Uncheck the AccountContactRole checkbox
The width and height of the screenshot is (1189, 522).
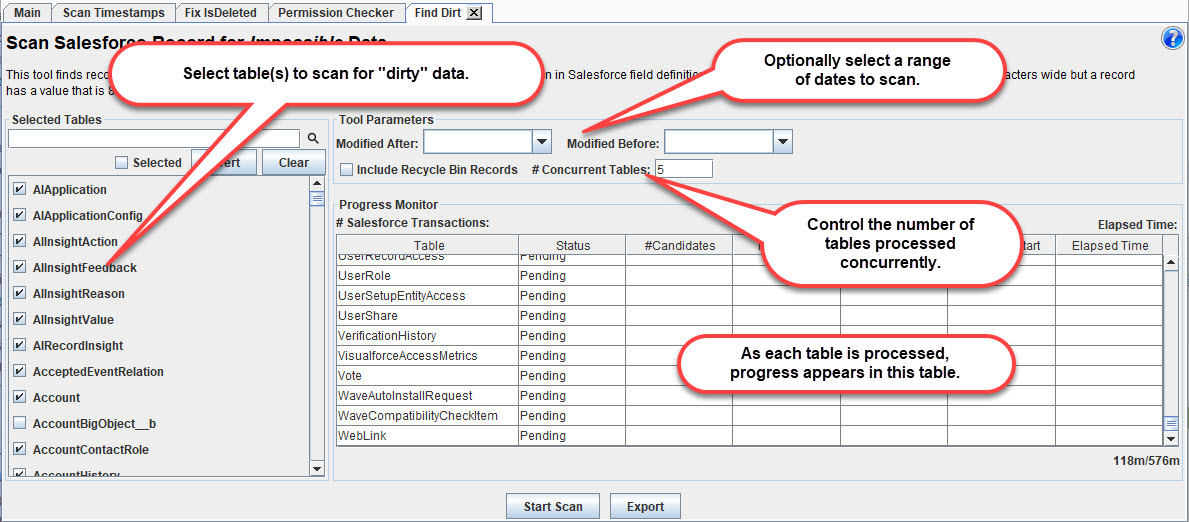(x=20, y=449)
